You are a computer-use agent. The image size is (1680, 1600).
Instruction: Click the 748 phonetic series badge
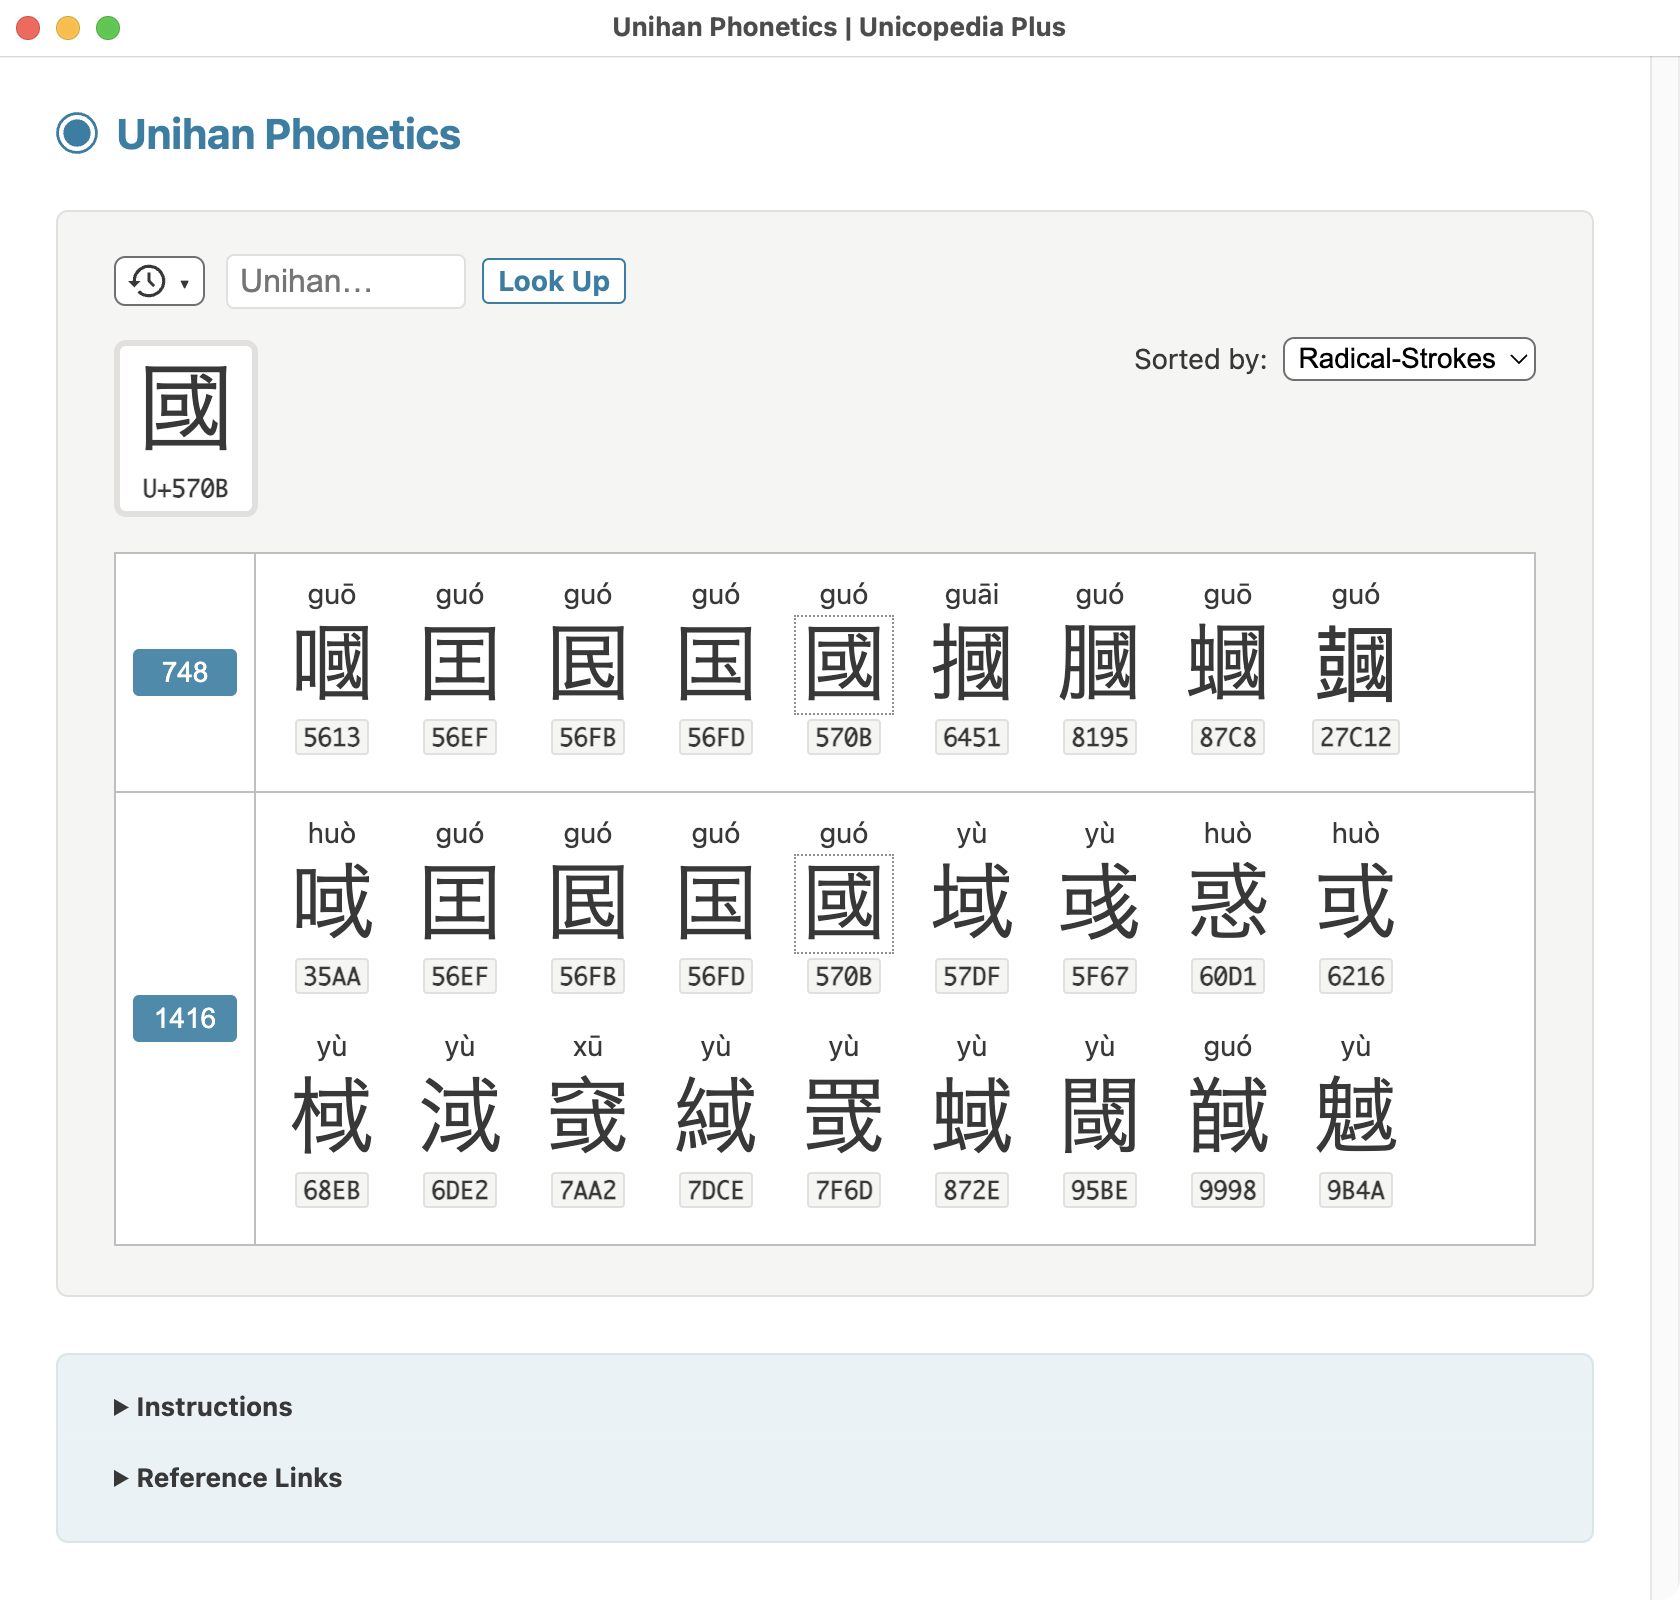click(185, 672)
